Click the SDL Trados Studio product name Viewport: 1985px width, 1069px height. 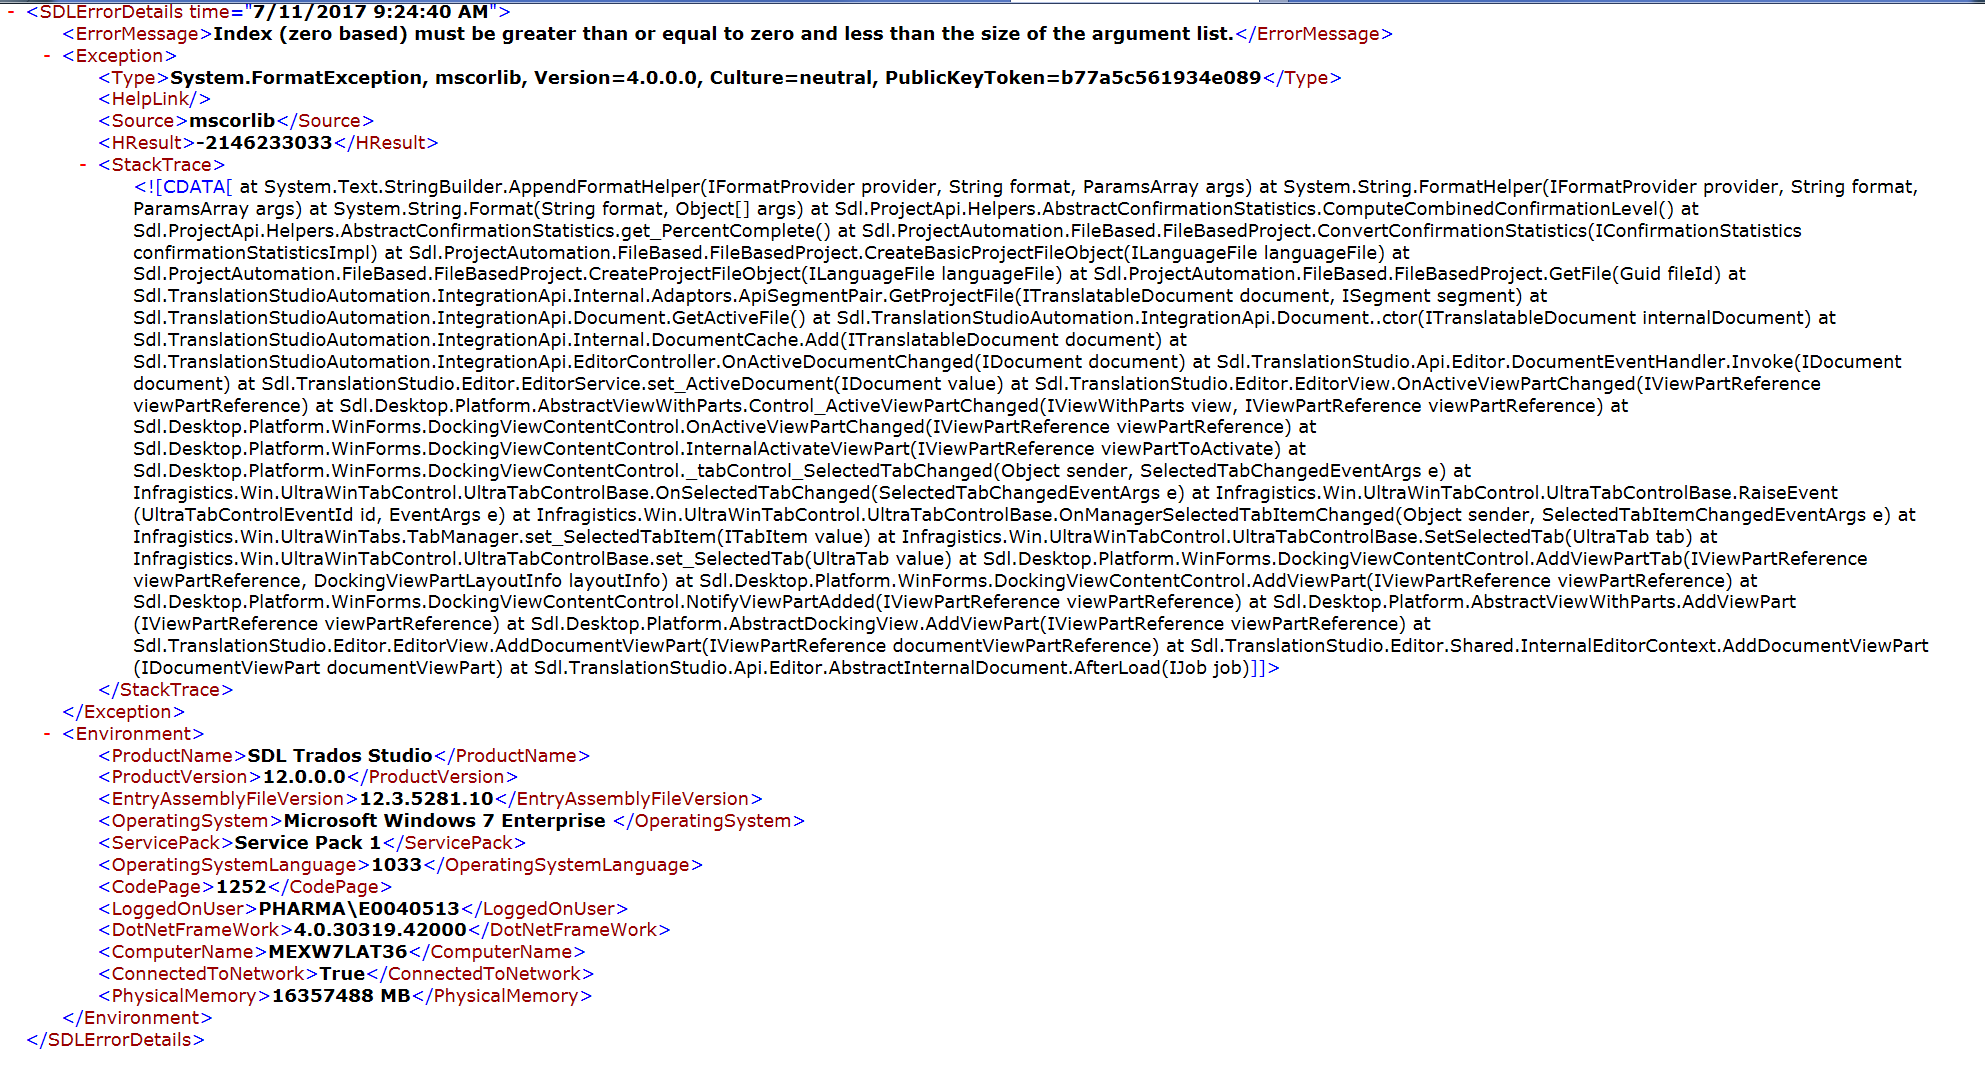coord(340,756)
